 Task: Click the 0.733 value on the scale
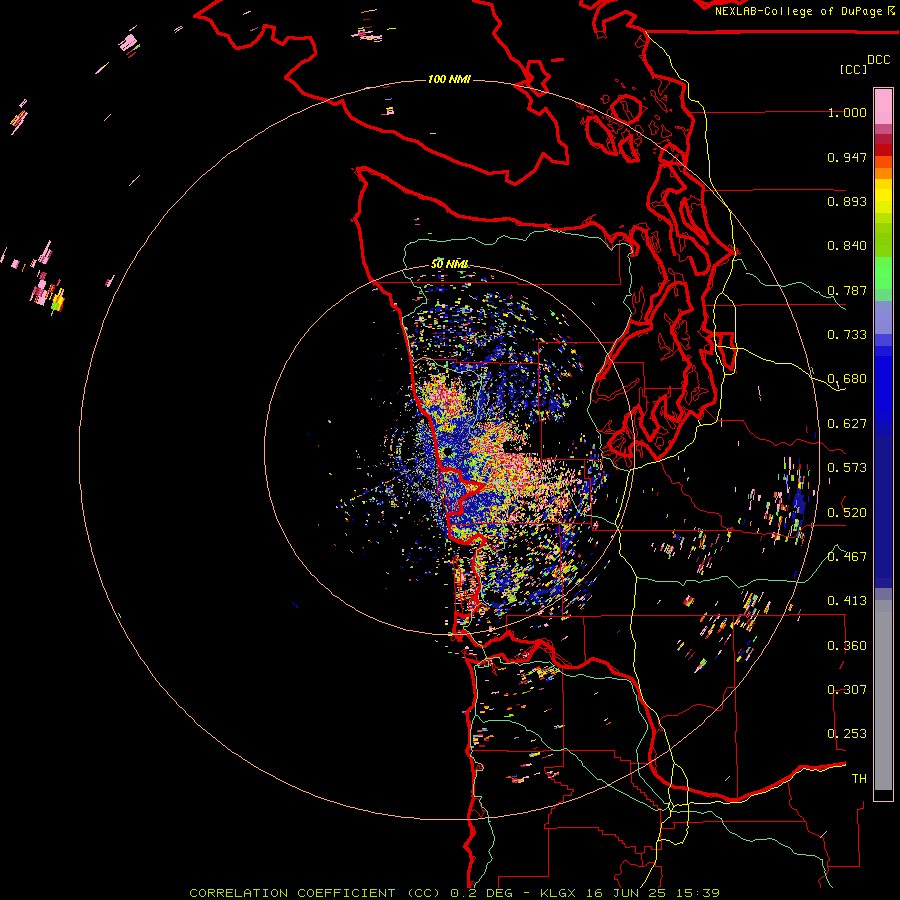847,335
